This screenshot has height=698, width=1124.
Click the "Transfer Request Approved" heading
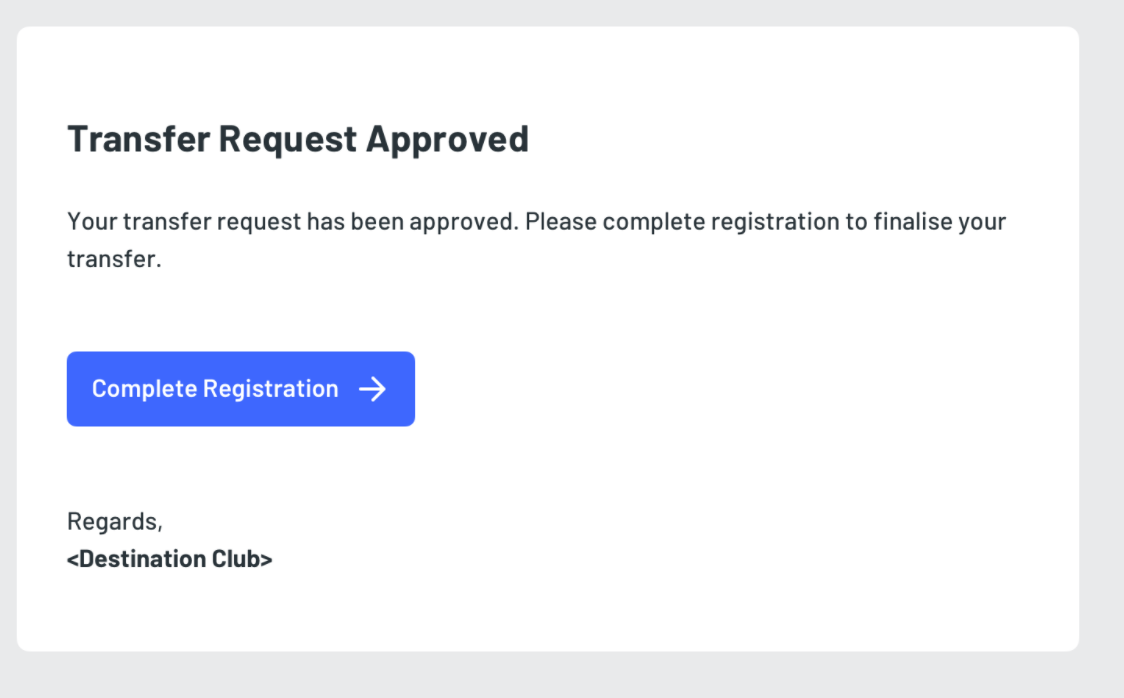[x=297, y=139]
